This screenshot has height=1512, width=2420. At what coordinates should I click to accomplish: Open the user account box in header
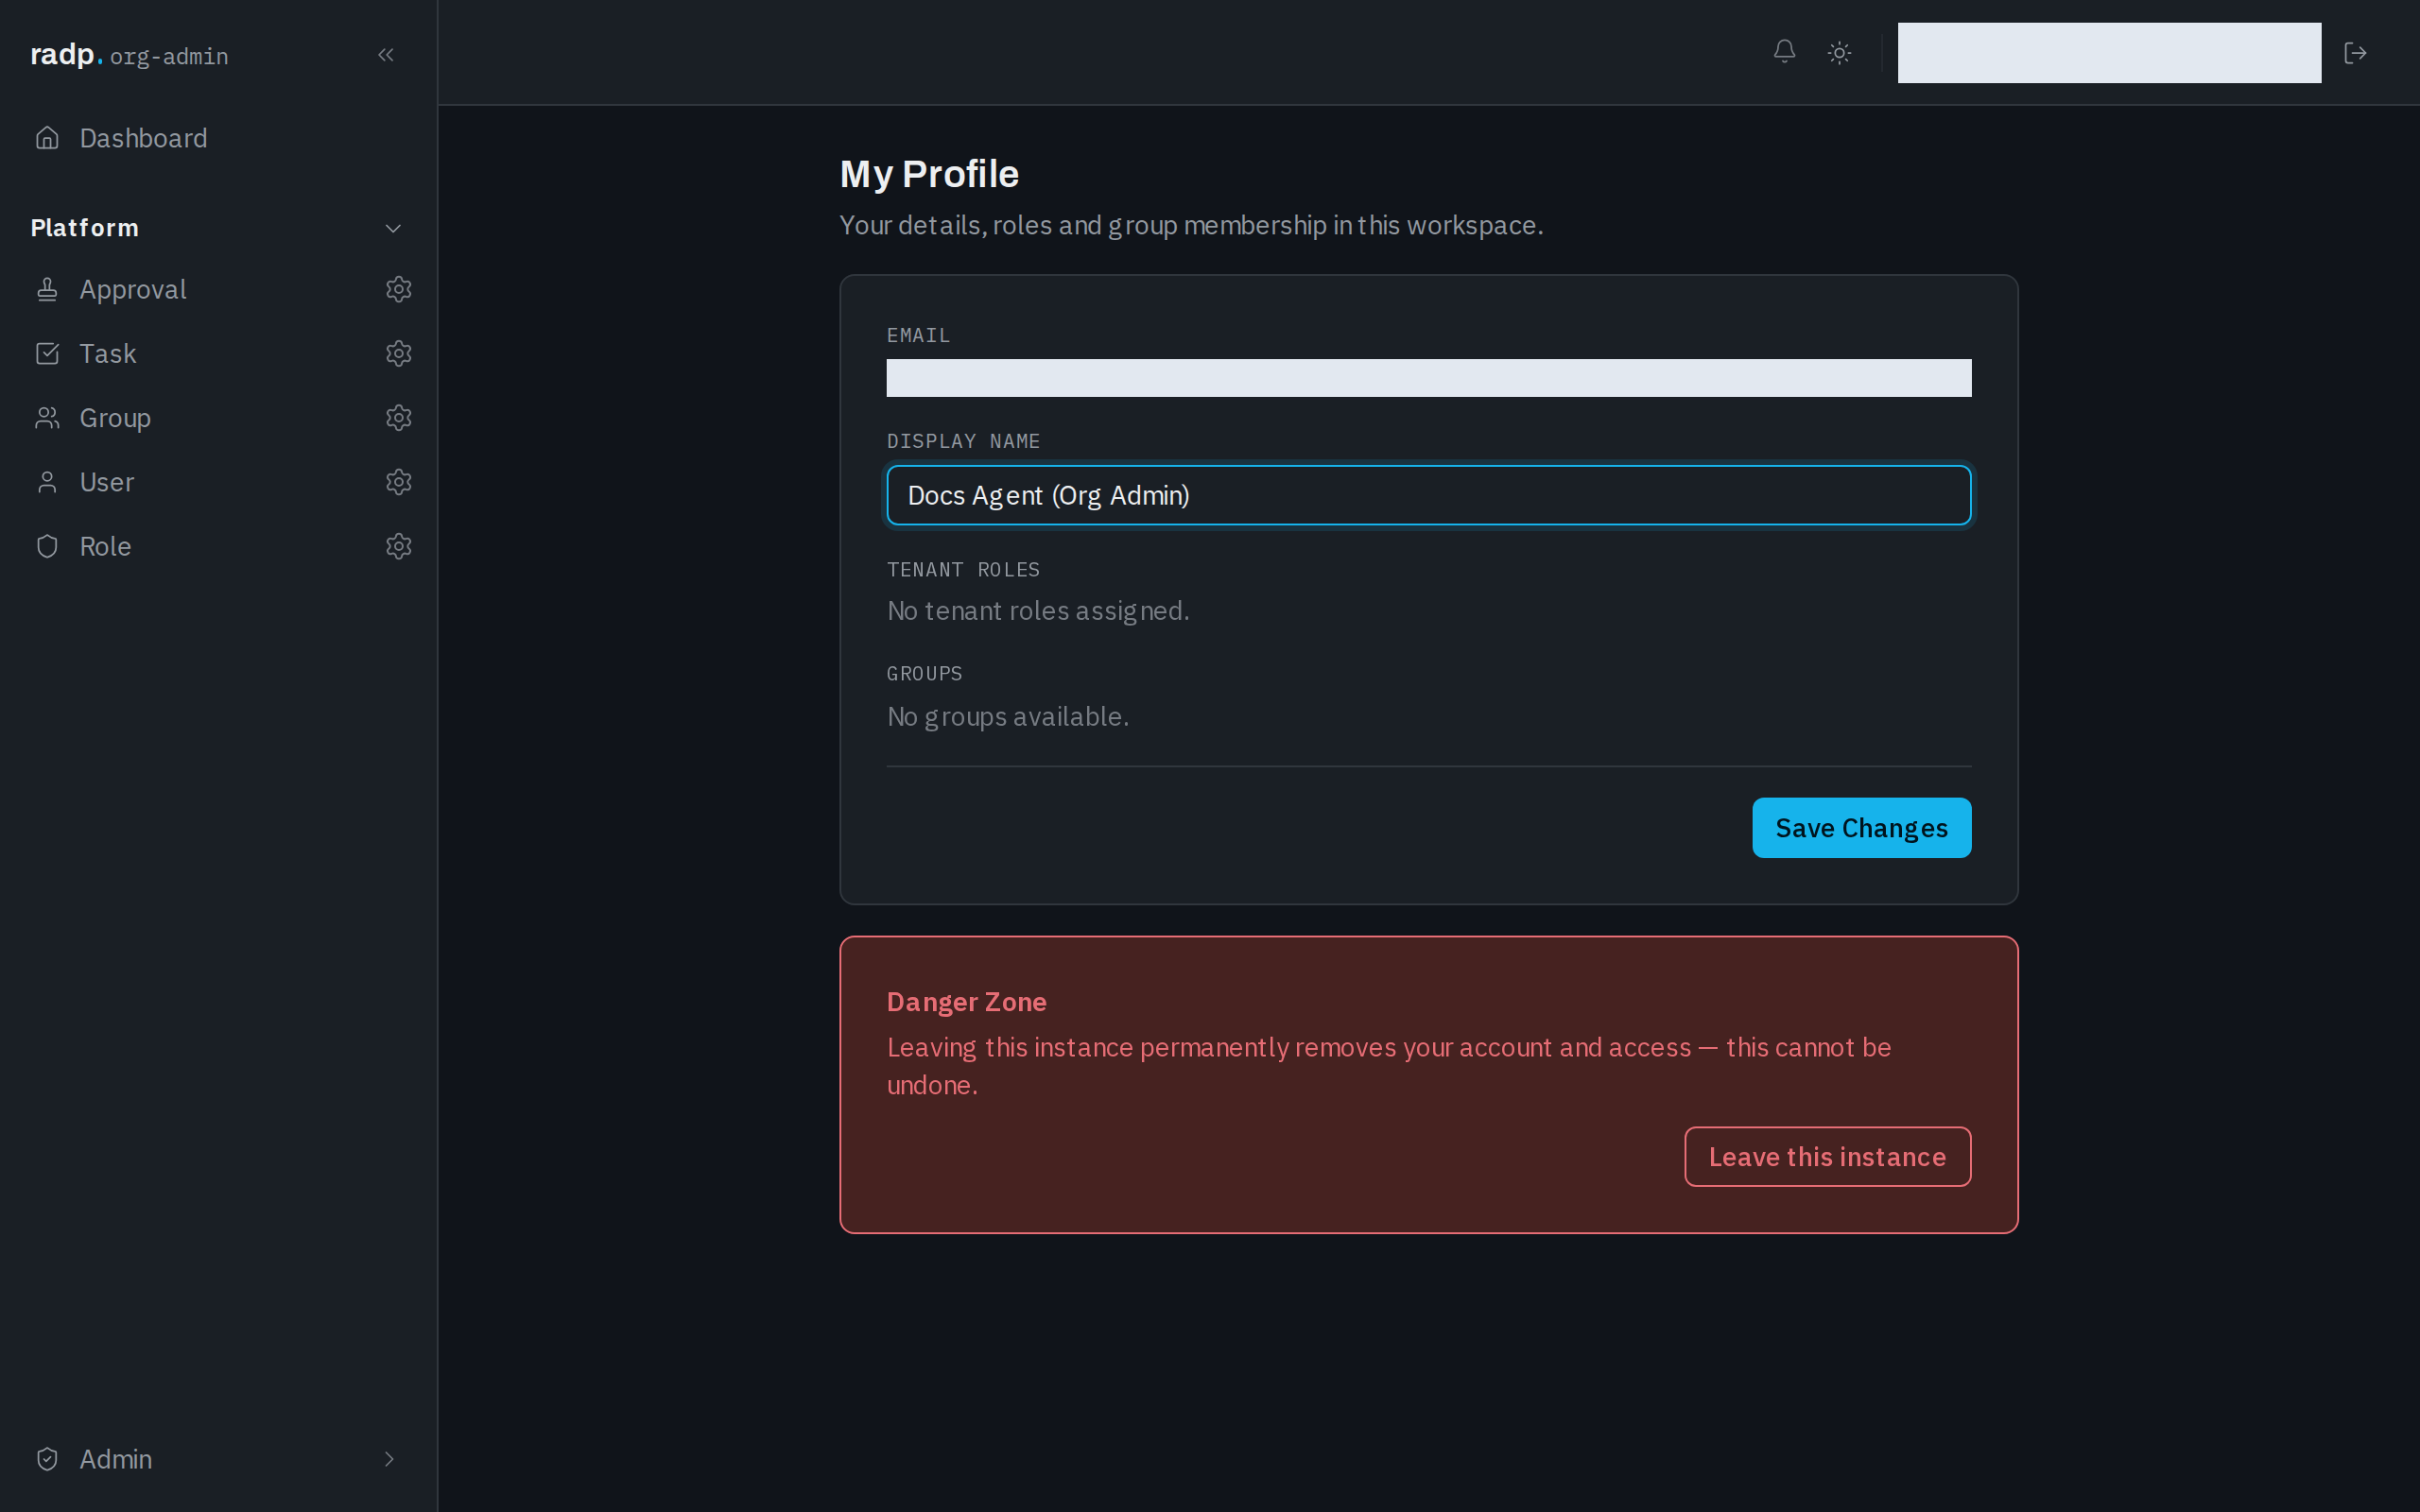[2109, 53]
